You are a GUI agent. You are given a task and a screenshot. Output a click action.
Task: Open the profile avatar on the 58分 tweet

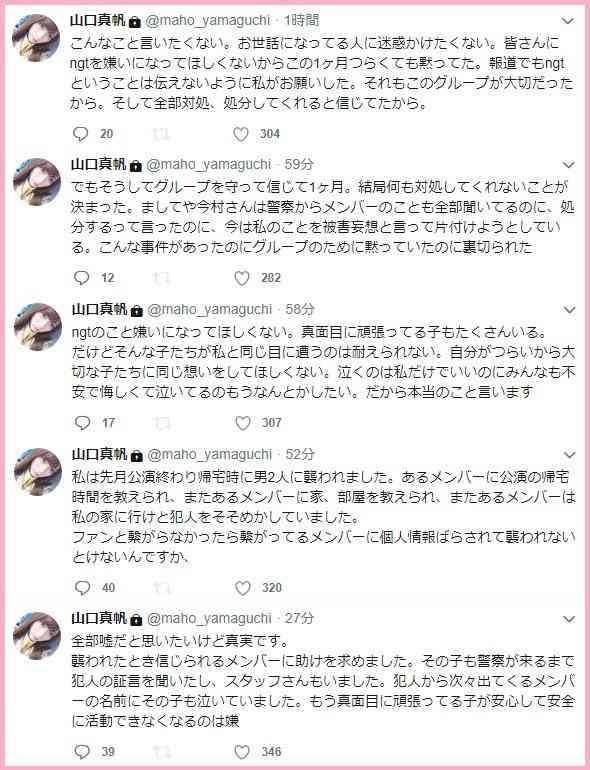(x=37, y=327)
